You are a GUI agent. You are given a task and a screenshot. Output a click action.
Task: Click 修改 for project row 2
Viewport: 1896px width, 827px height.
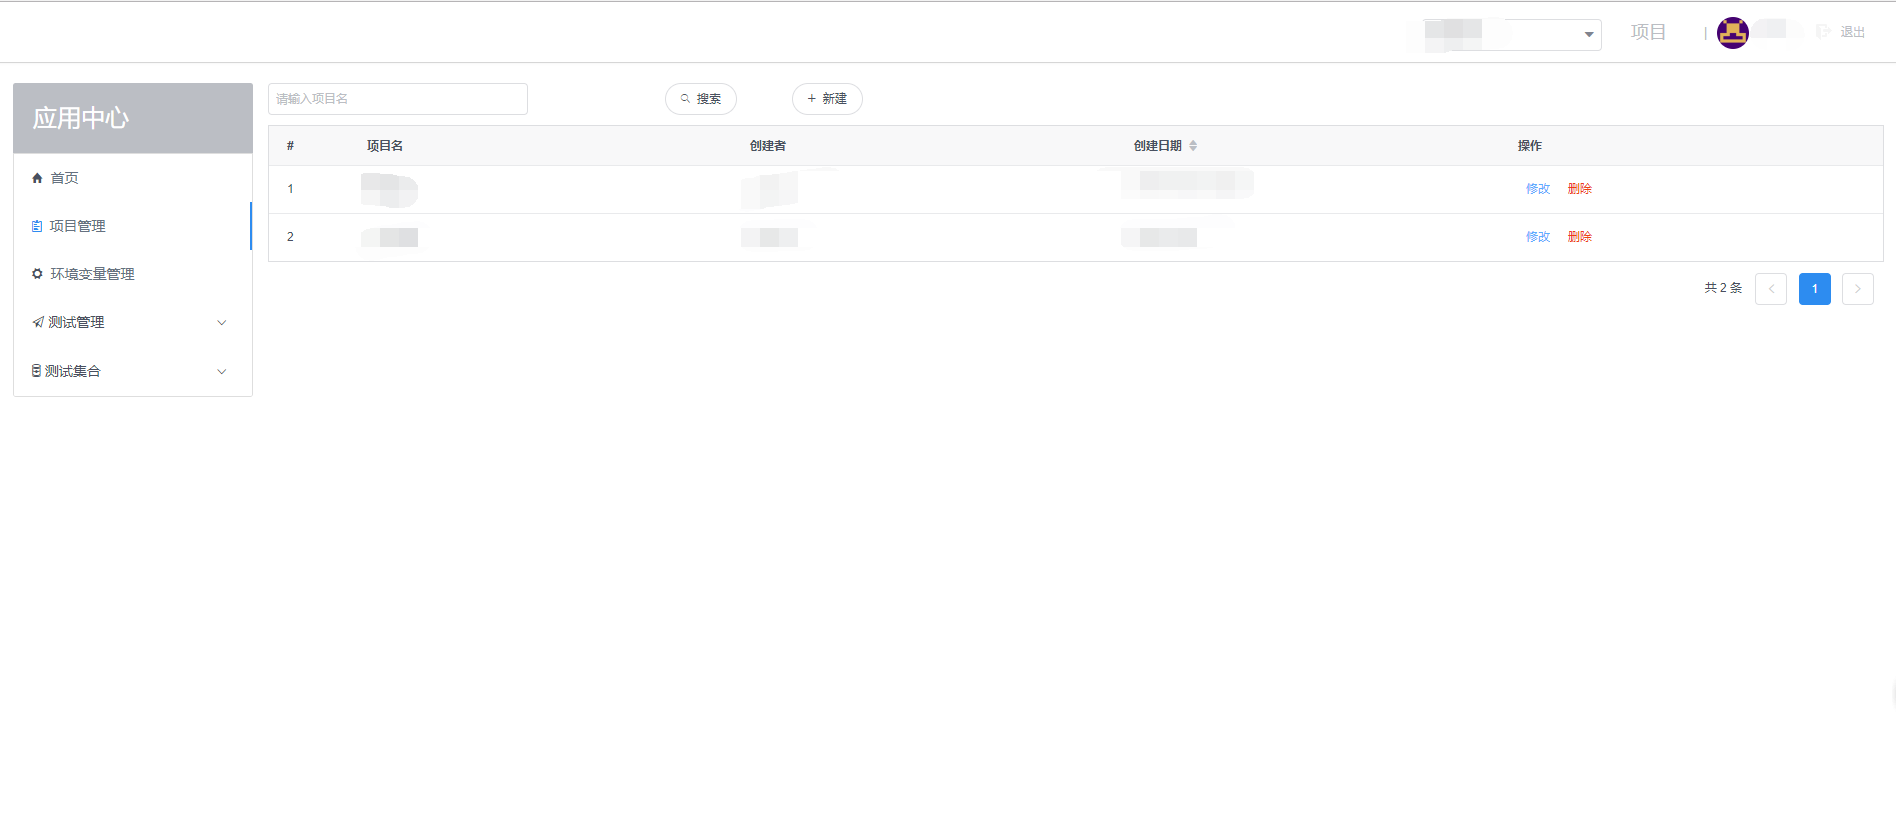pos(1538,237)
